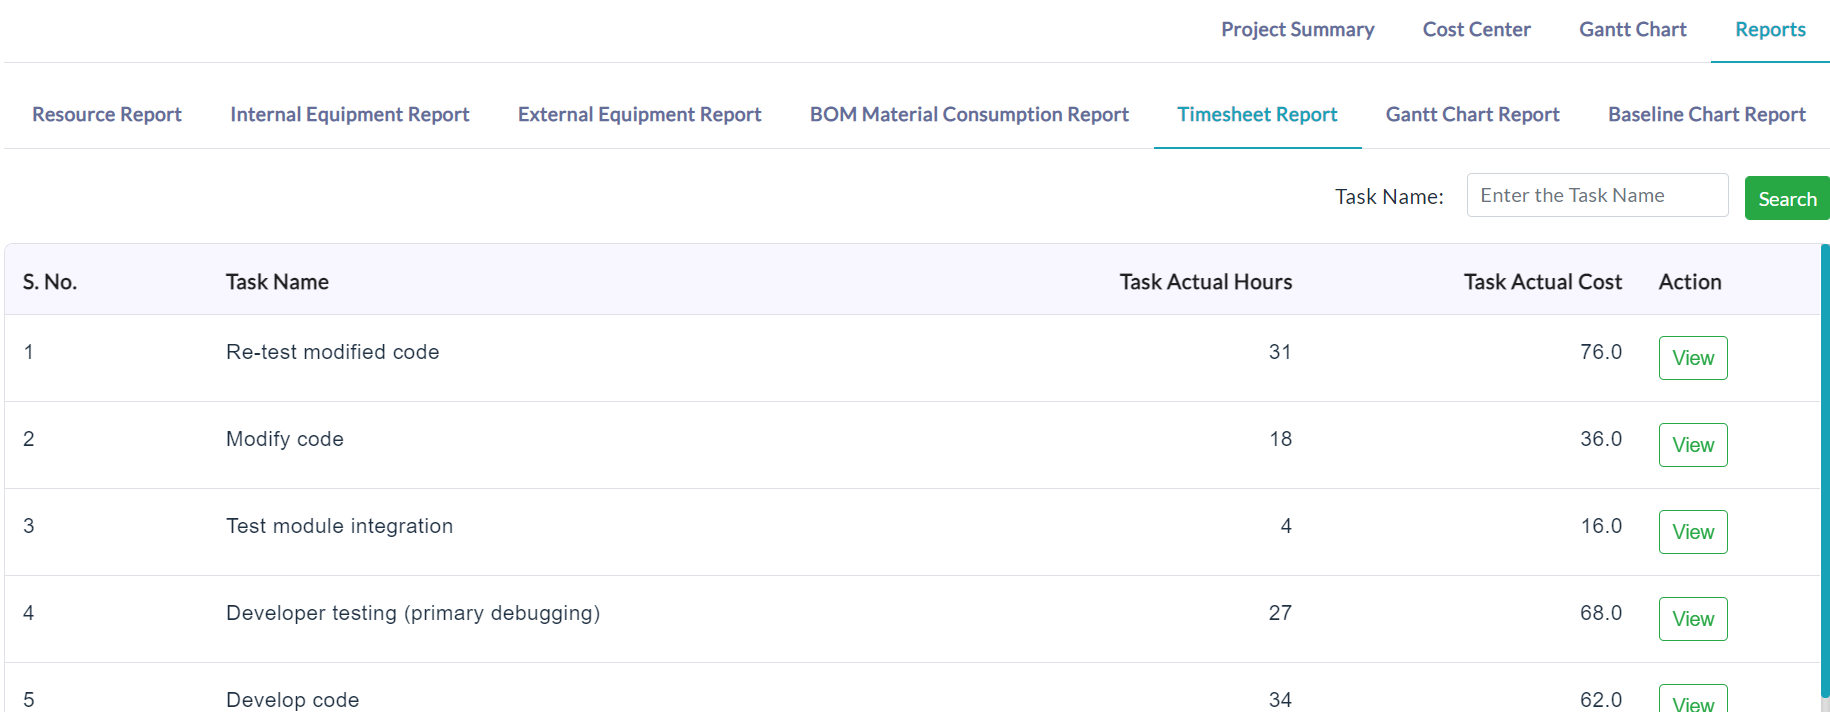1830x712 pixels.
Task: Switch to Internal Equipment Report
Action: click(x=349, y=115)
